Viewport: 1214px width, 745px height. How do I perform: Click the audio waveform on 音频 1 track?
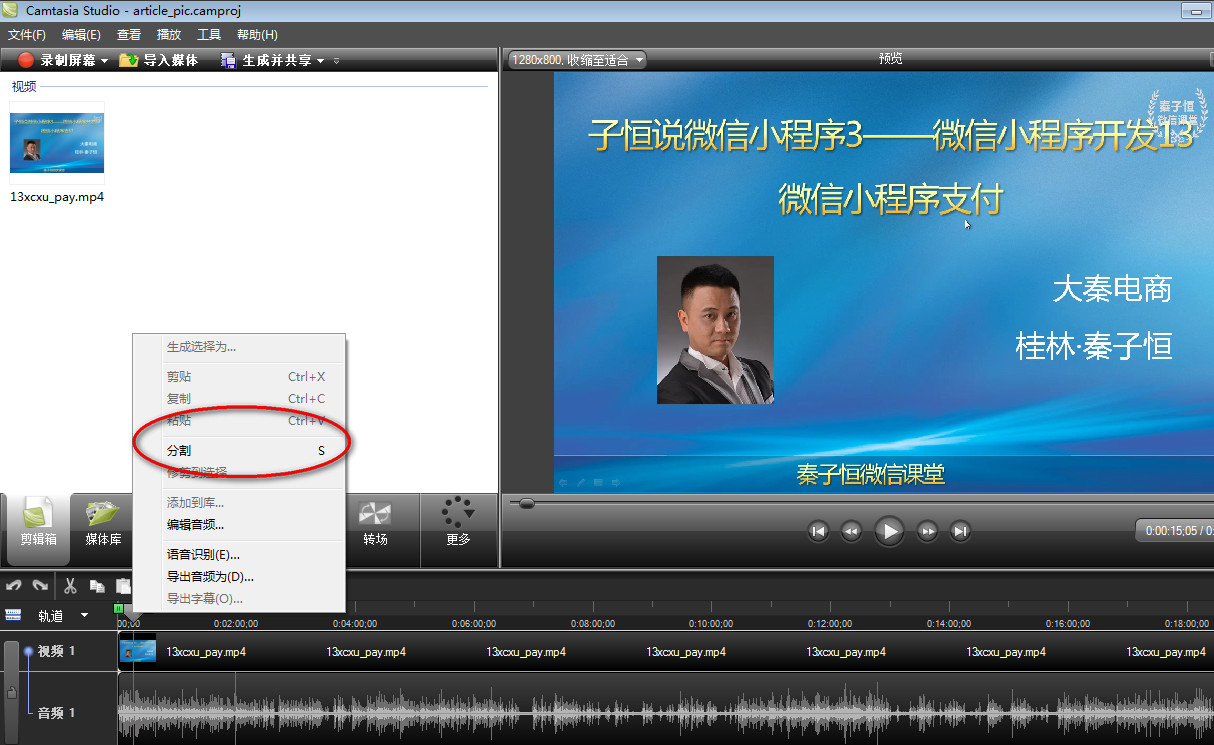(x=665, y=711)
